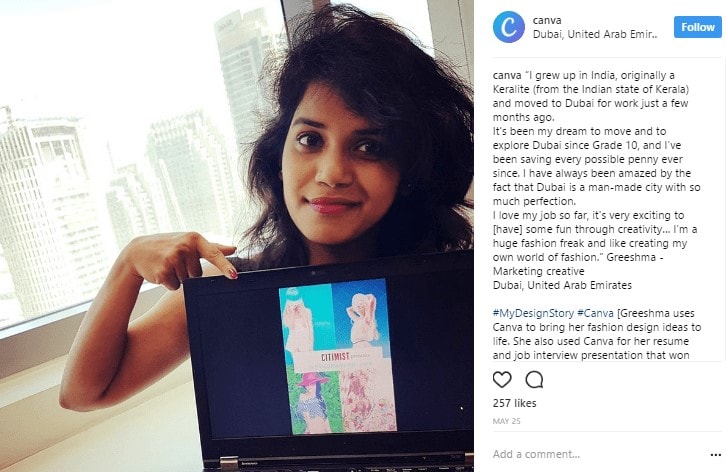Click the blue Follow button
The image size is (726, 472).
[x=698, y=27]
